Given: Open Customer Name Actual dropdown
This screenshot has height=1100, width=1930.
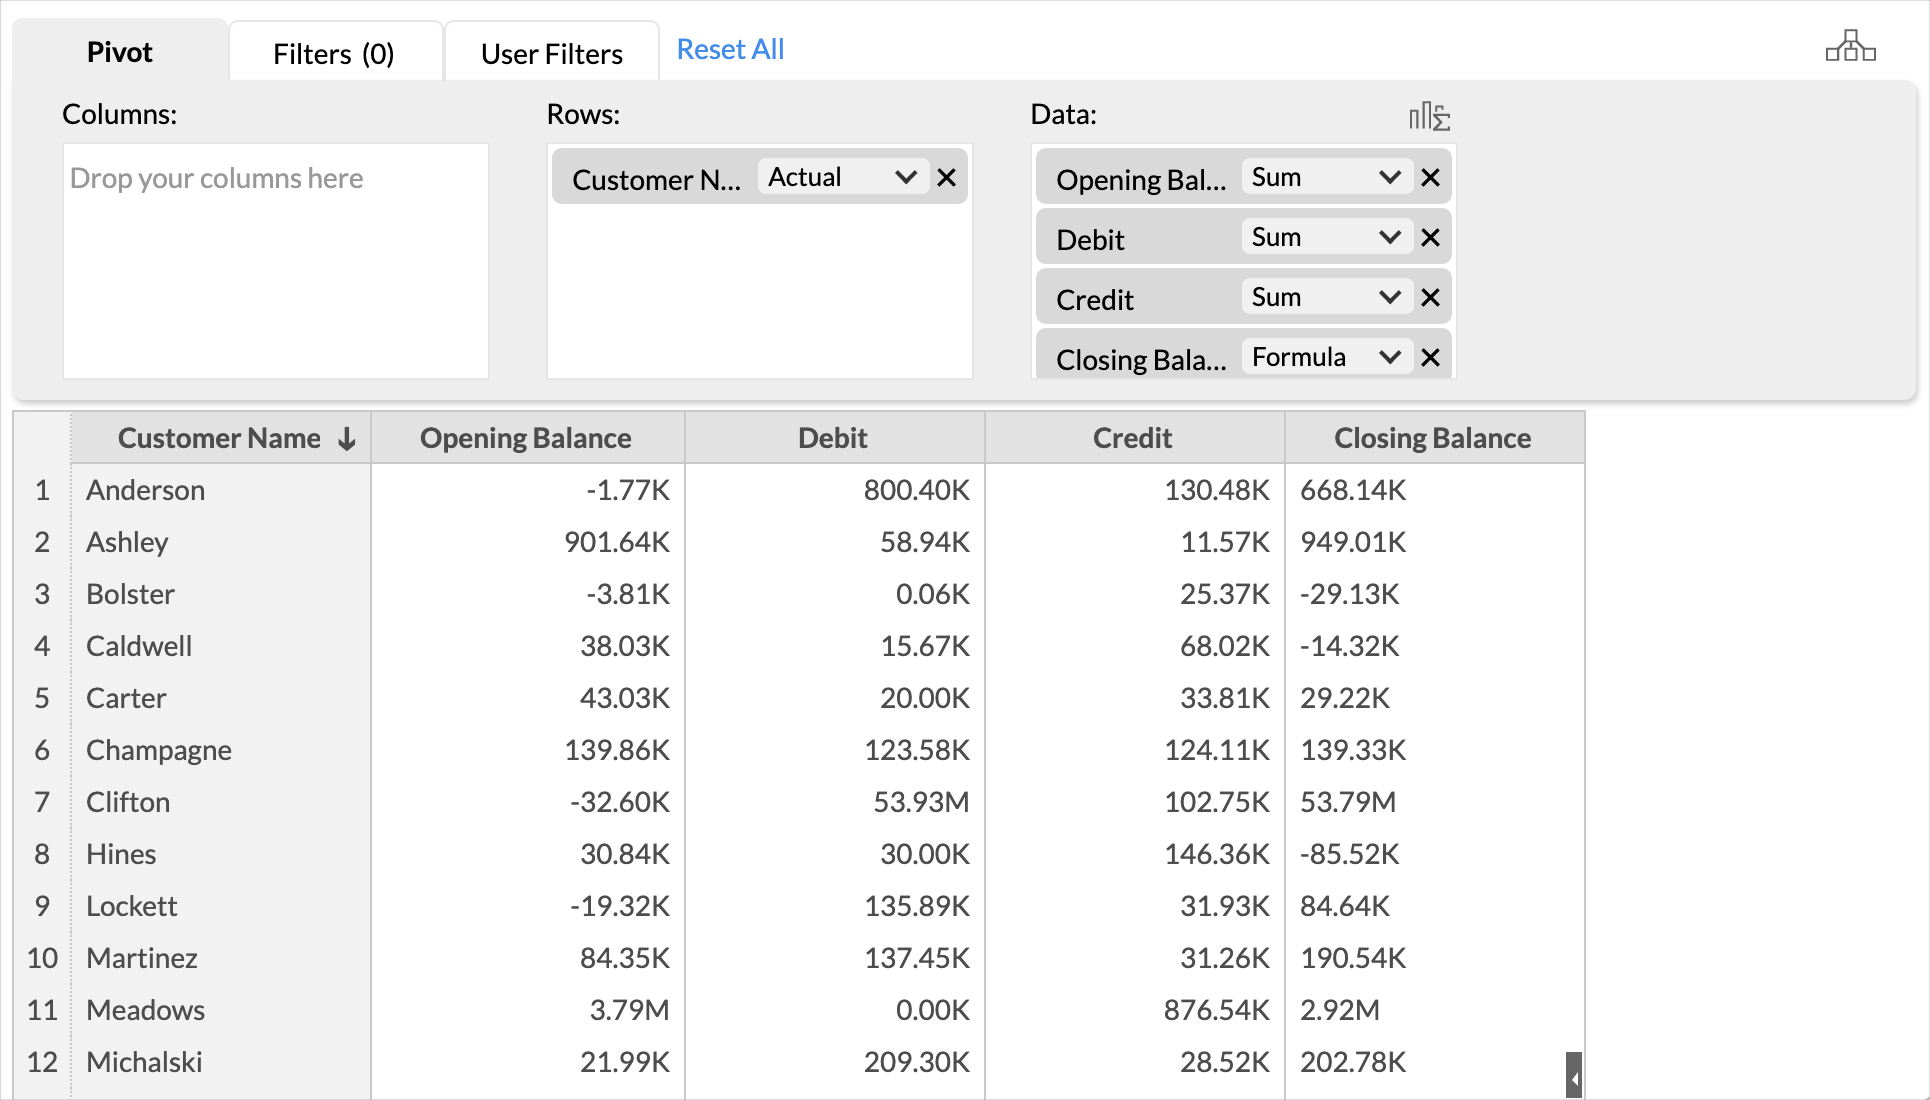Looking at the screenshot, I should [x=843, y=178].
